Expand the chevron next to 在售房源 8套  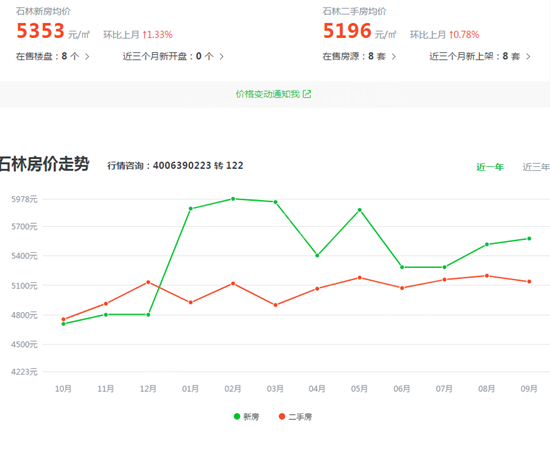[394, 56]
